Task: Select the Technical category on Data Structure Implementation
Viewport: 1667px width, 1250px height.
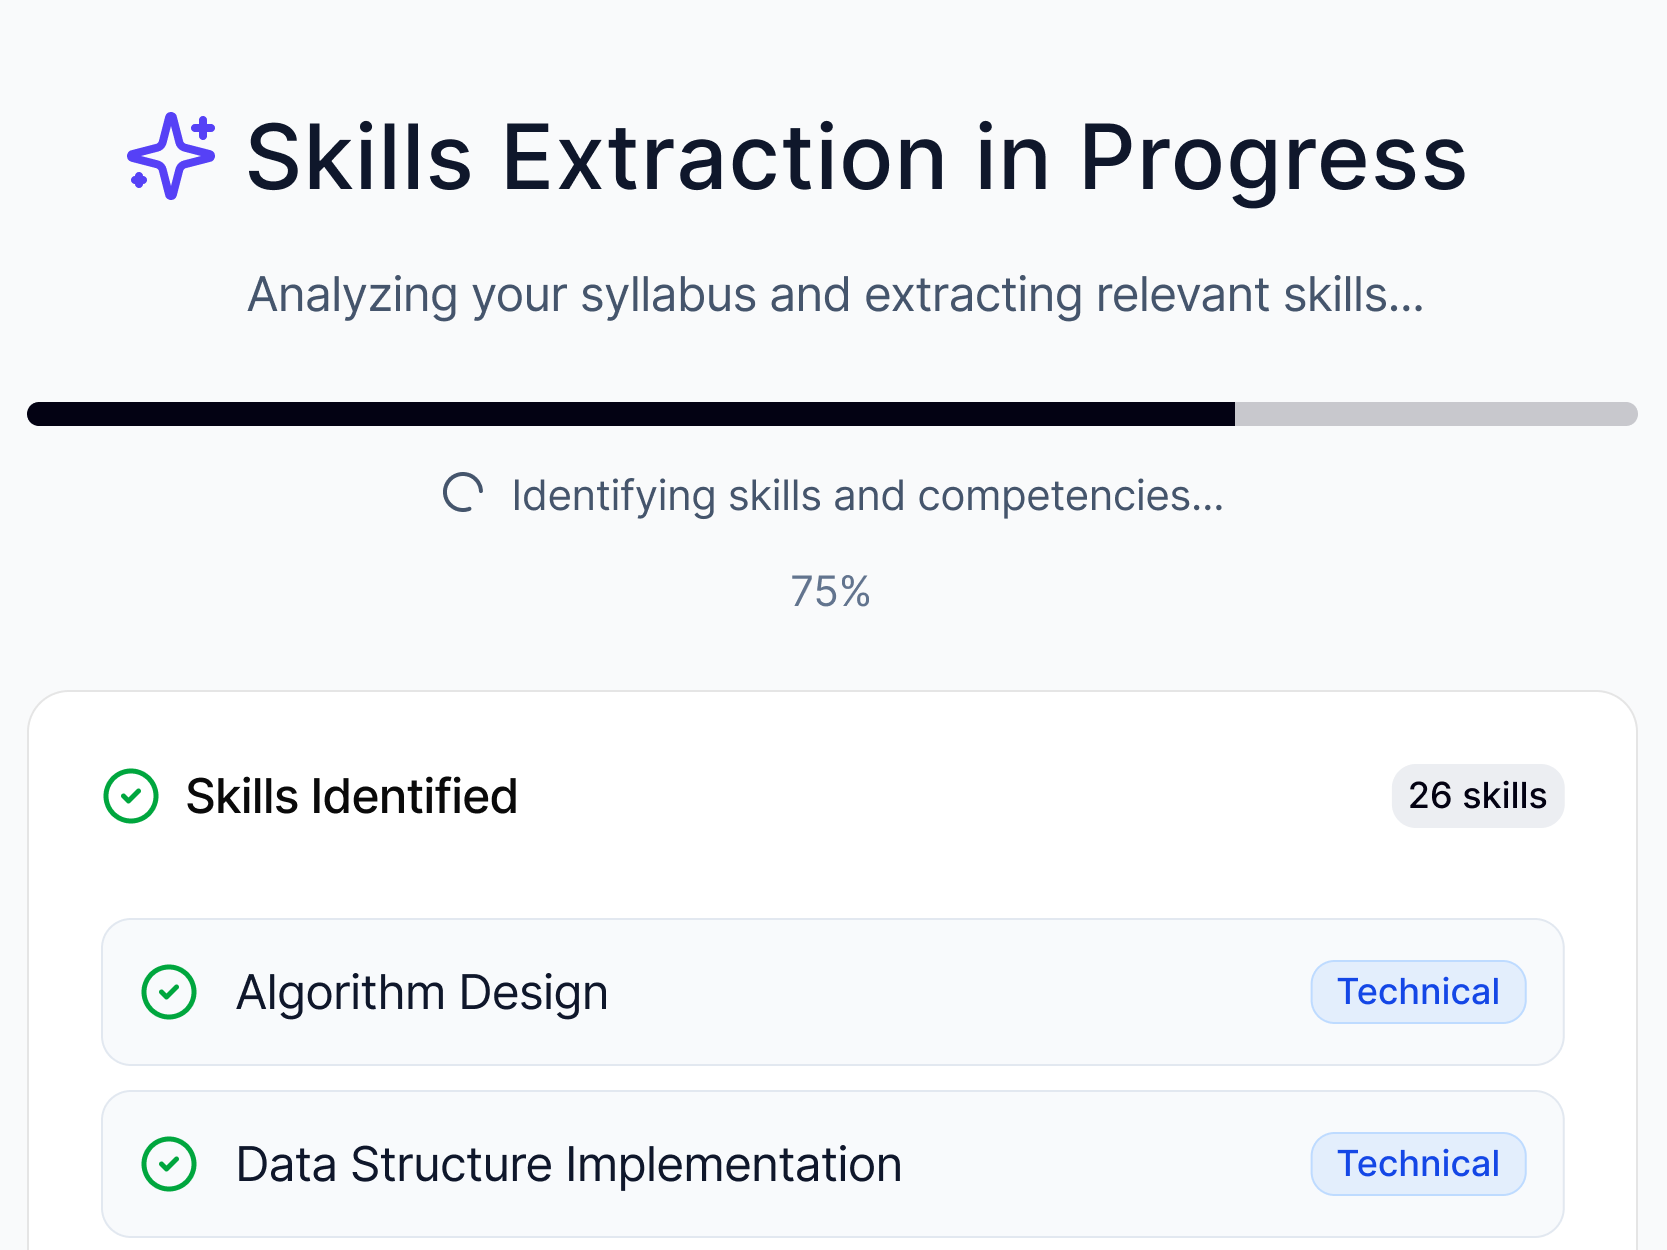Action: [x=1418, y=1163]
